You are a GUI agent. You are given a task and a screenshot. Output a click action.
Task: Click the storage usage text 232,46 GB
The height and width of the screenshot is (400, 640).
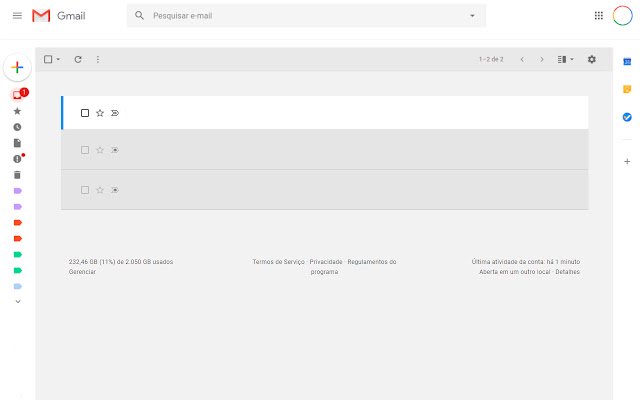tap(121, 262)
